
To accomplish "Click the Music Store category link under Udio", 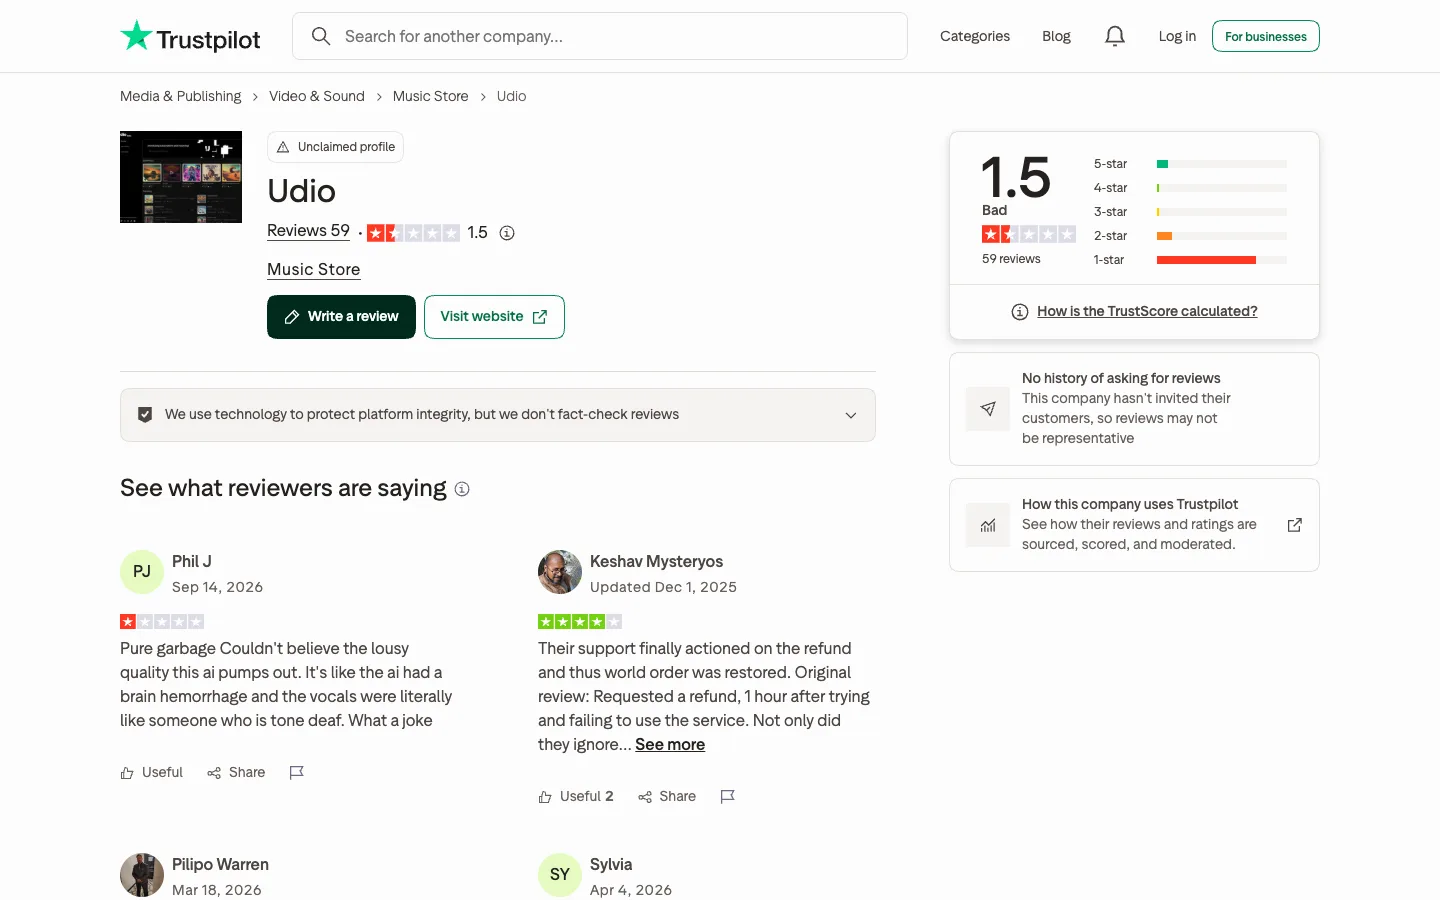I will (313, 270).
